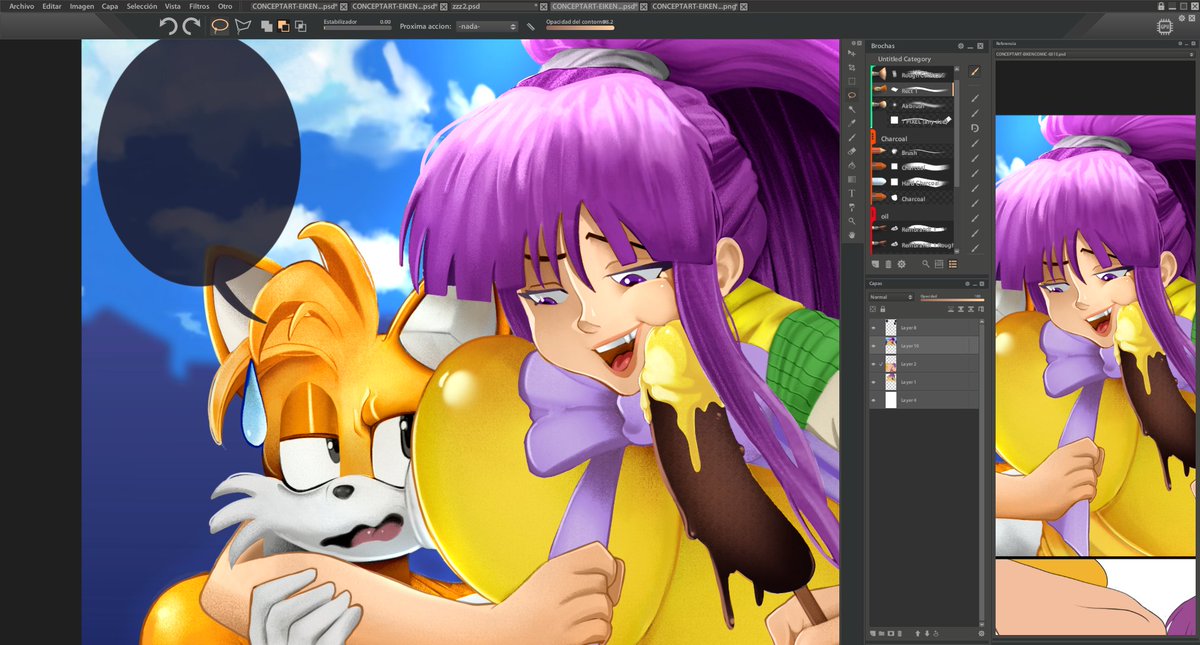Viewport: 1200px width, 645px height.
Task: Click the Layer 8 thumbnail
Action: [890, 328]
